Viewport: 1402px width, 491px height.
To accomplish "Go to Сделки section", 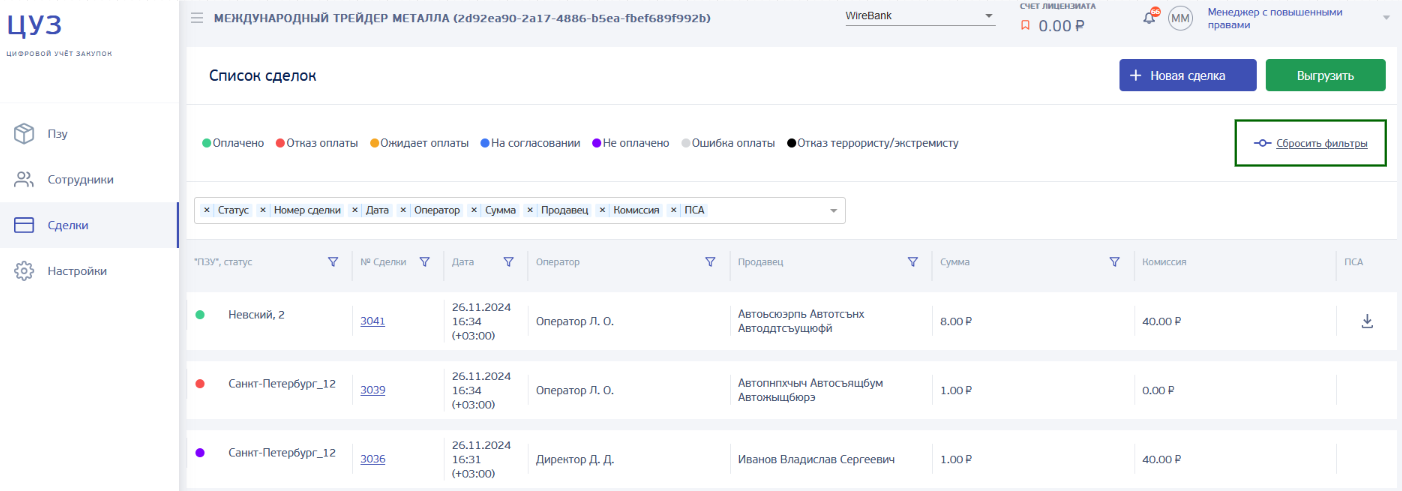I will pyautogui.click(x=89, y=225).
